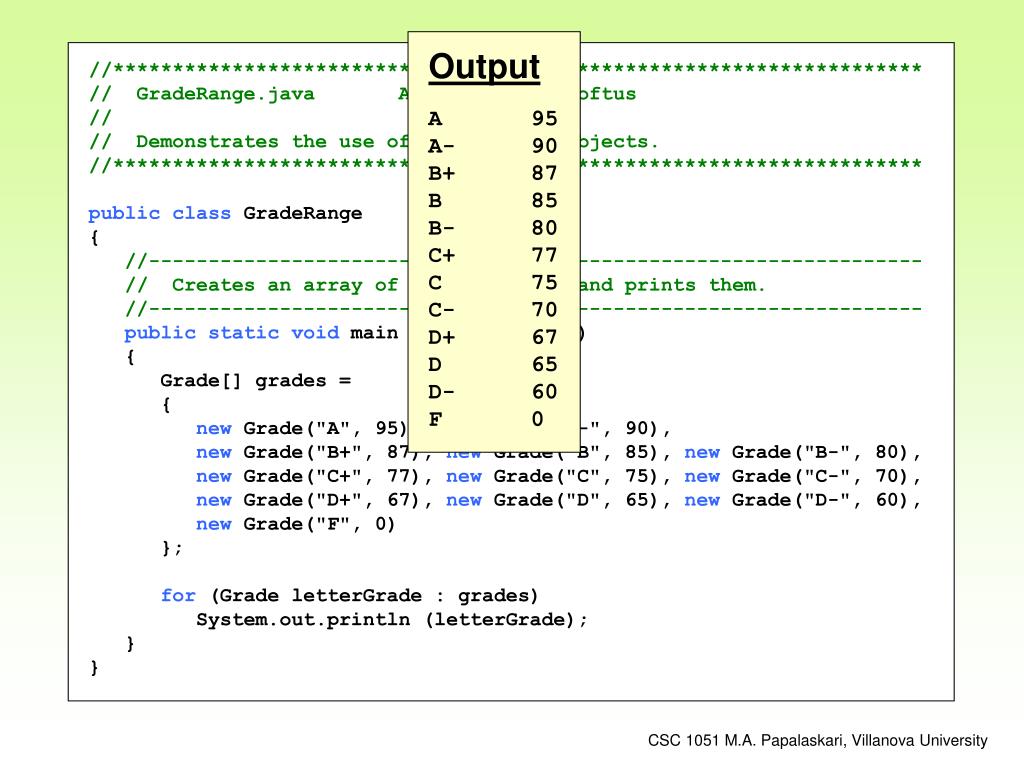Screen dimensions: 1024x768
Task: Click the "Creates an array of" comment
Action: 285,285
